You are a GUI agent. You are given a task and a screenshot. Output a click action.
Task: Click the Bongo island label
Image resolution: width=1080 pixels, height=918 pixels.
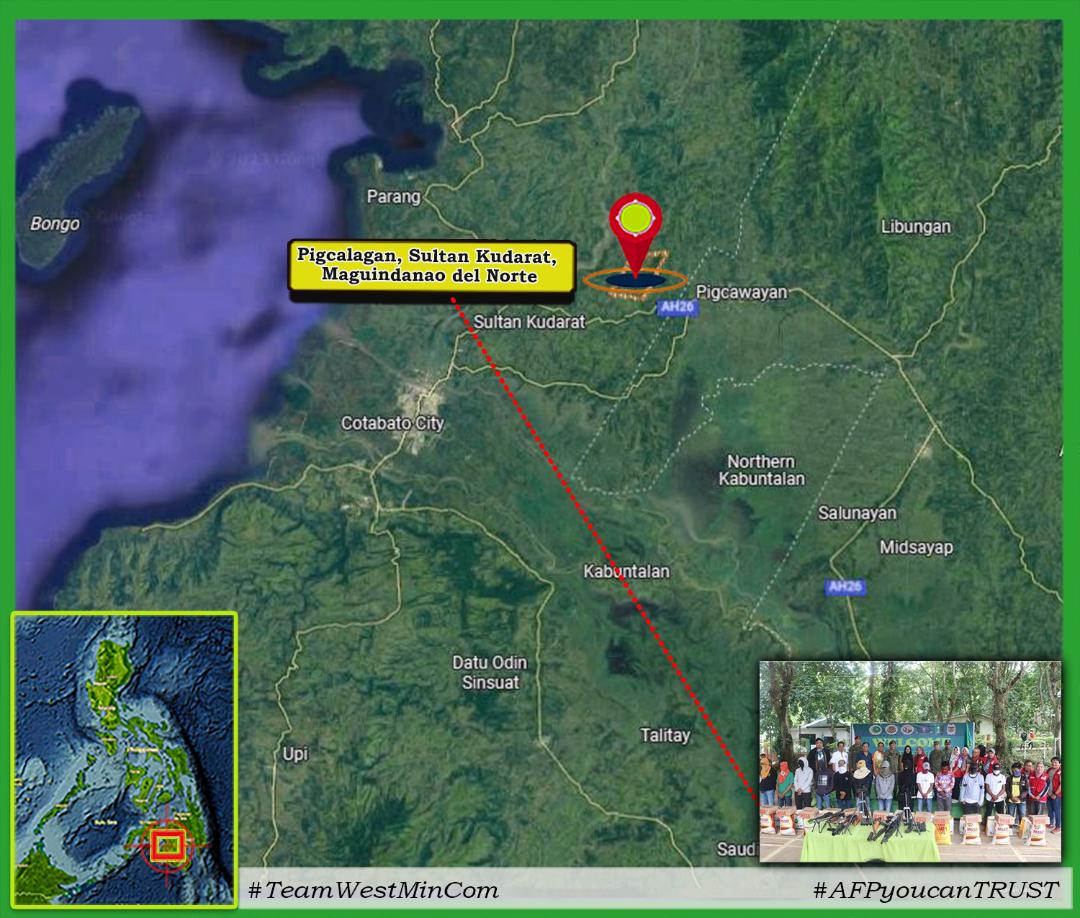tap(54, 223)
